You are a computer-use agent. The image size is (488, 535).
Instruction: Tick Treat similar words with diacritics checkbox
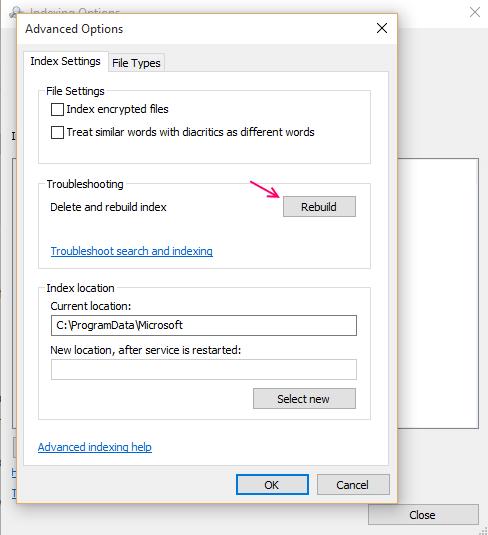[x=57, y=132]
